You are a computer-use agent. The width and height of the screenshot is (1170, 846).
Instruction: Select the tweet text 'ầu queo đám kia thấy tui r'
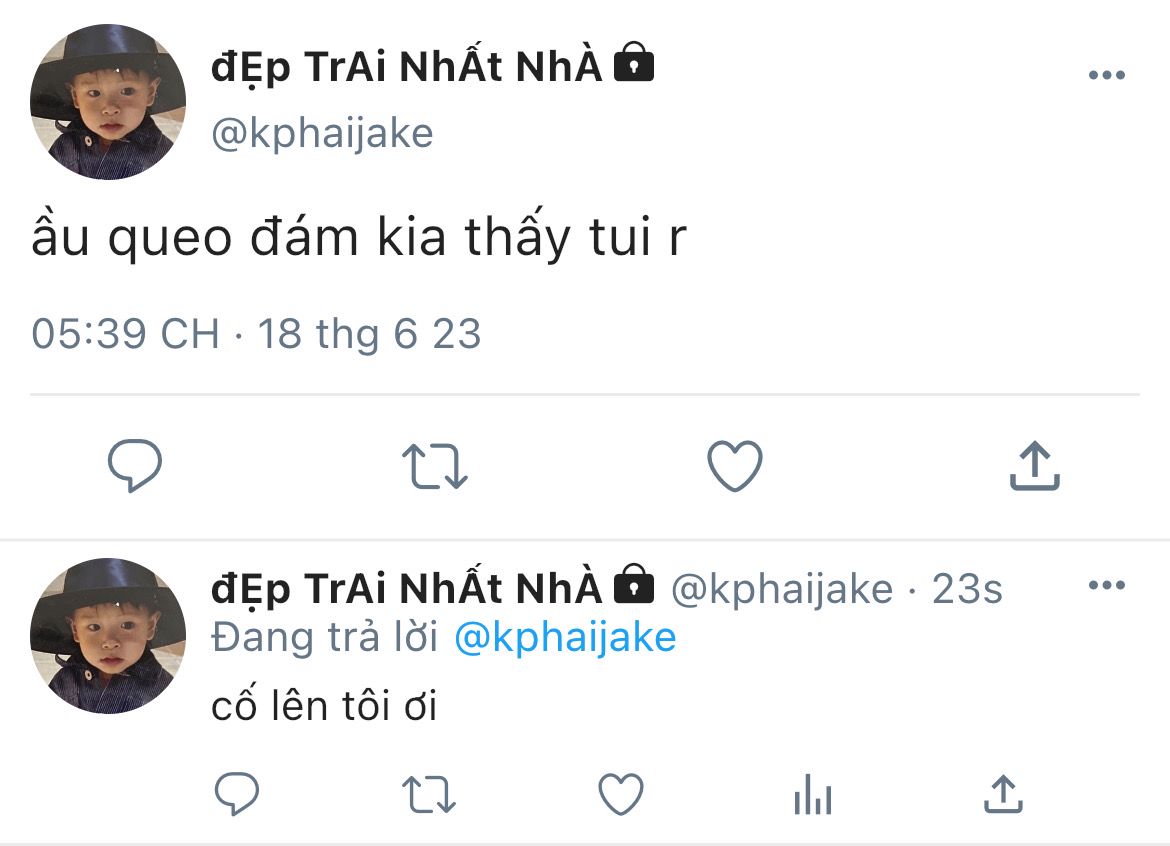point(359,236)
